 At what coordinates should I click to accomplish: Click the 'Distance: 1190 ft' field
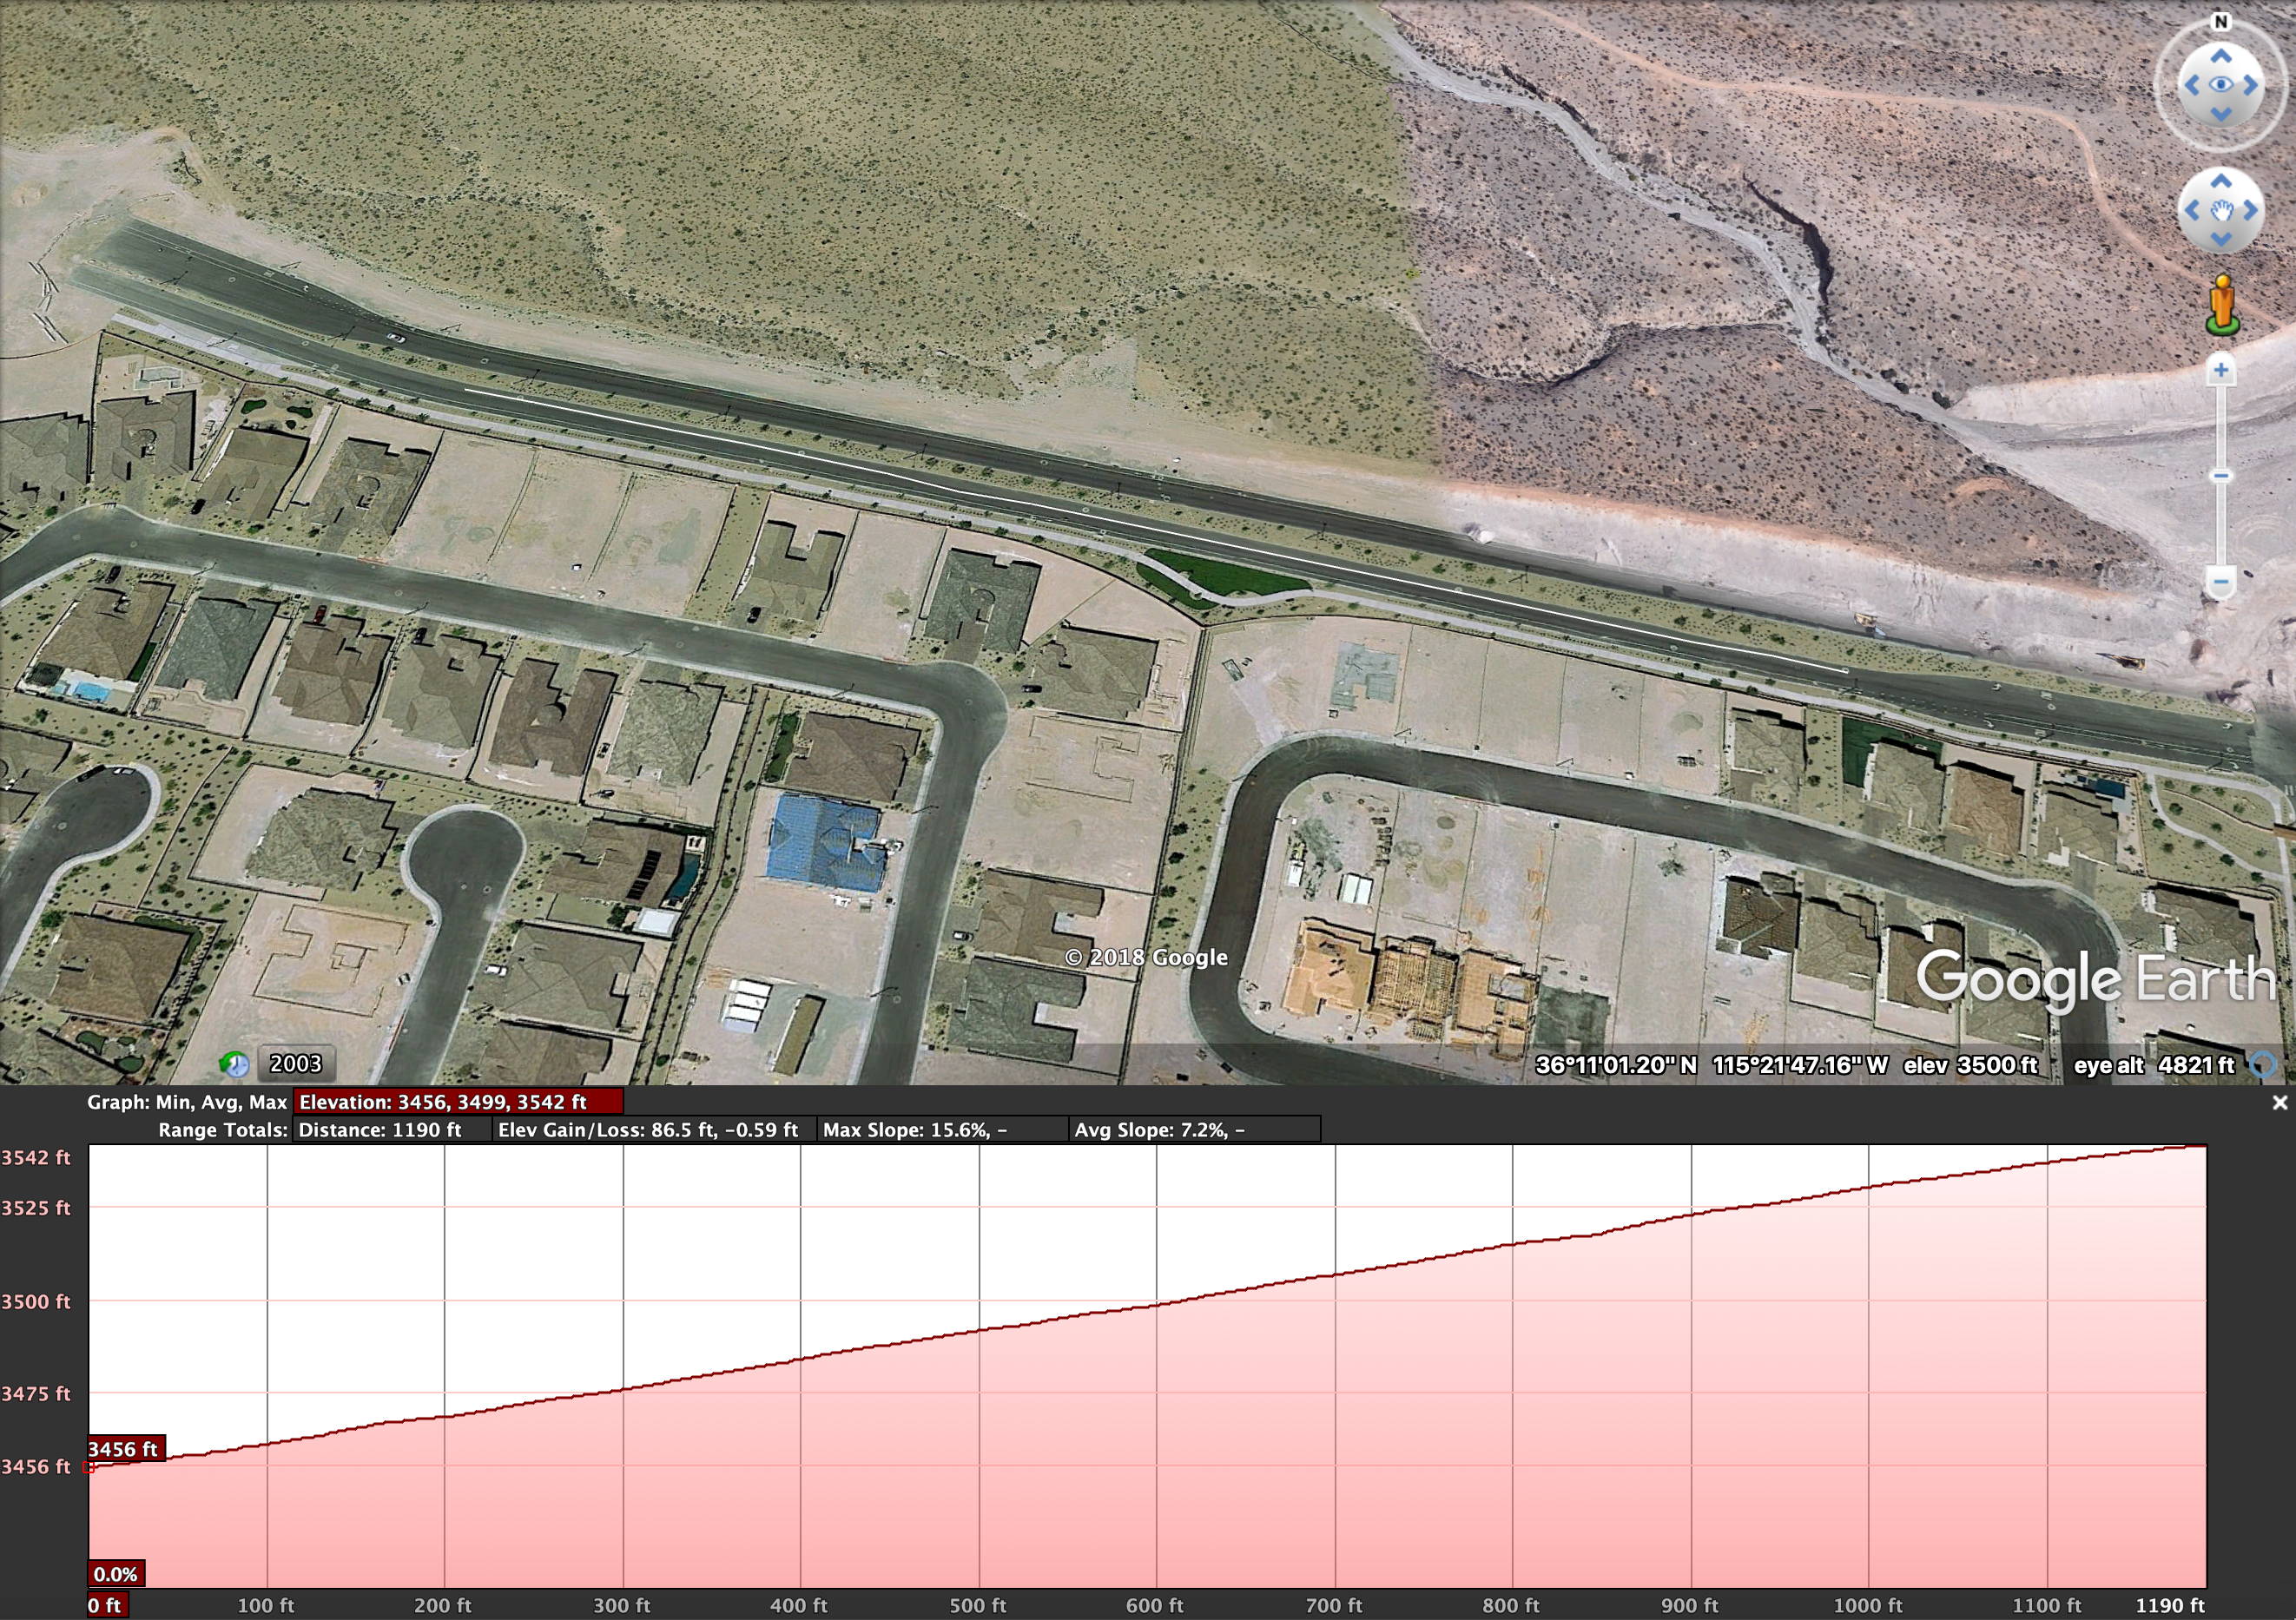[x=392, y=1130]
